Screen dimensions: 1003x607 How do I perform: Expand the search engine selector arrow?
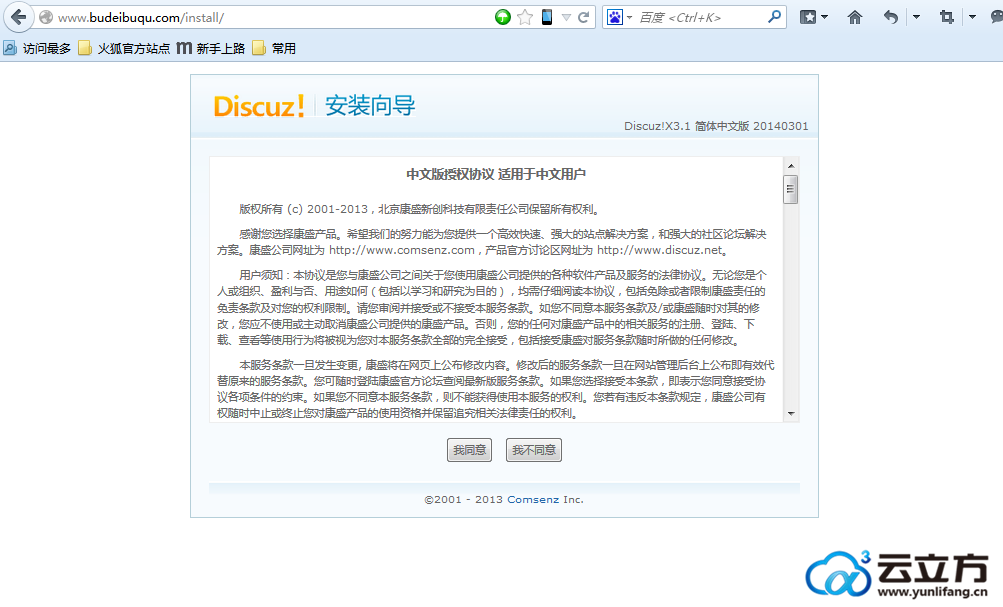pos(629,17)
